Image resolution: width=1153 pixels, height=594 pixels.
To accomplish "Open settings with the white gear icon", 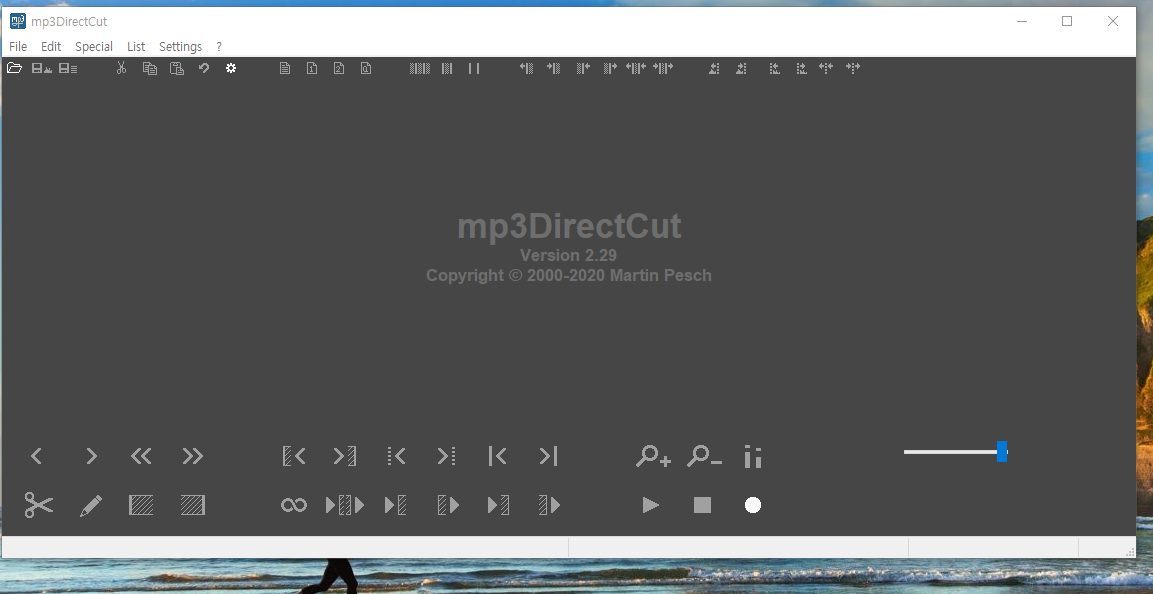I will (x=231, y=68).
